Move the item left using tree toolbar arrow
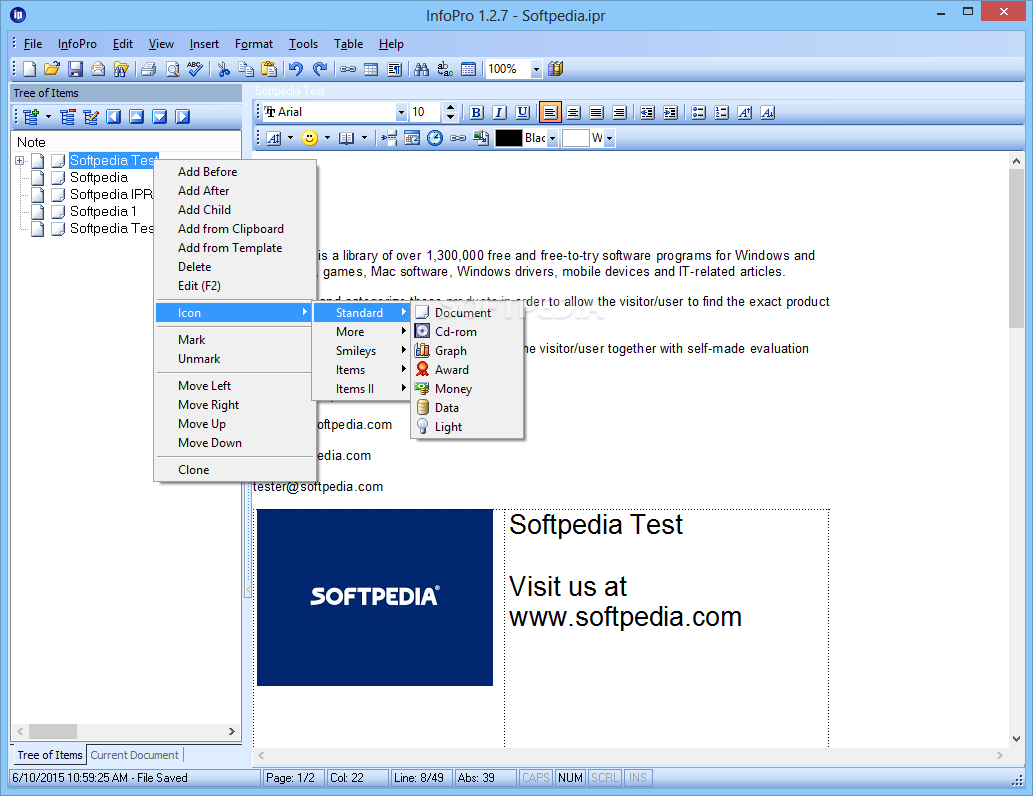 (x=114, y=117)
